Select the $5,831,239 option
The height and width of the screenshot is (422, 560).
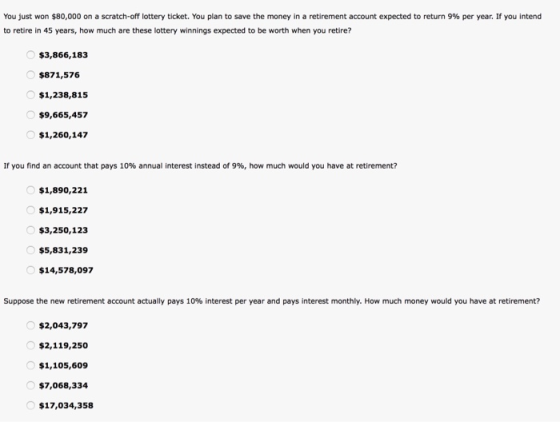pyautogui.click(x=31, y=250)
